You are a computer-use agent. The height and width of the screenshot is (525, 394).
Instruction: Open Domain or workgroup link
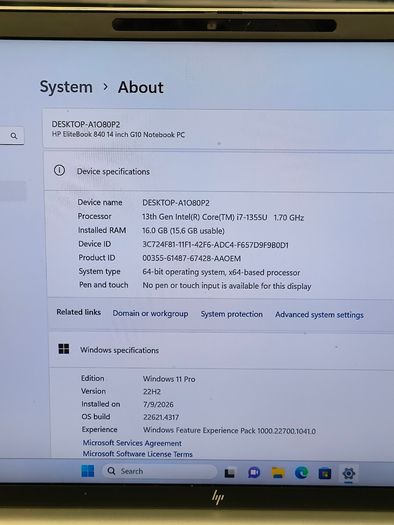coord(150,313)
